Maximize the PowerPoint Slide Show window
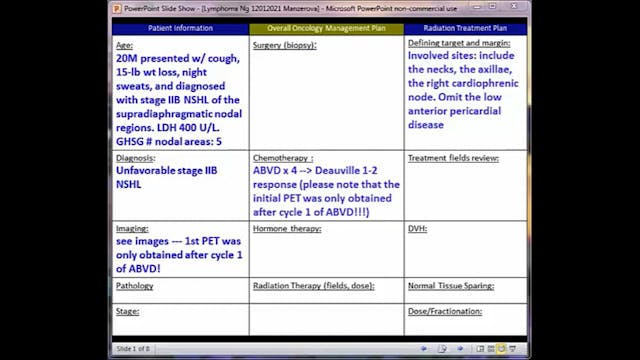 click(x=493, y=7)
